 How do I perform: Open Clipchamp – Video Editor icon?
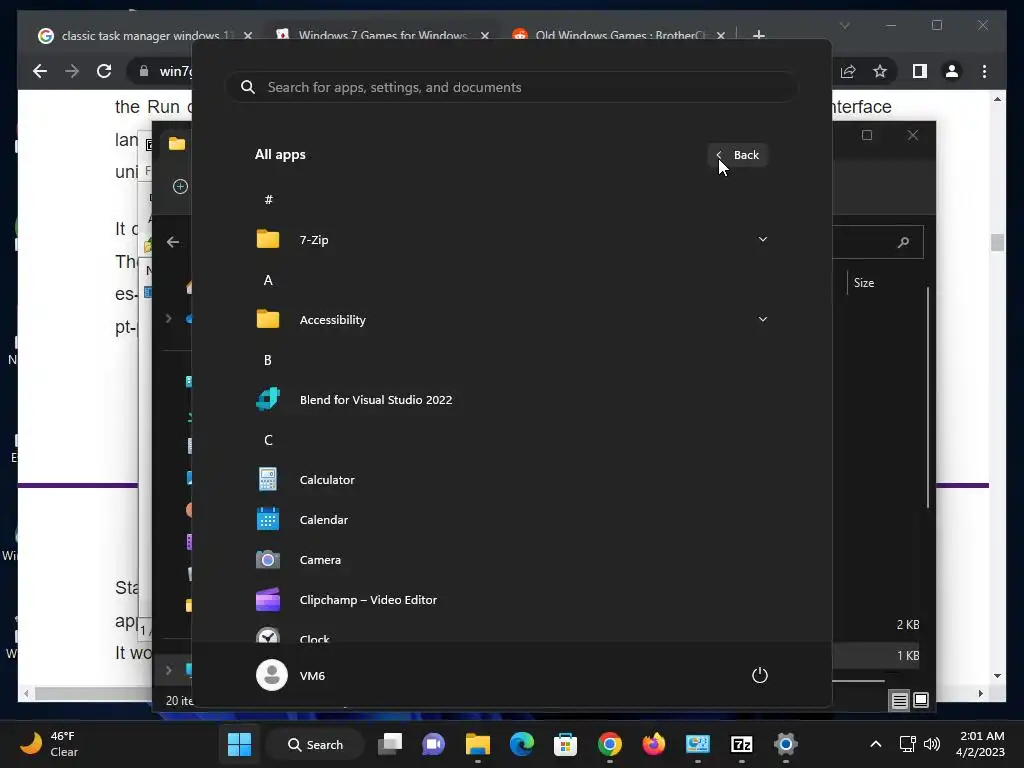[268, 600]
